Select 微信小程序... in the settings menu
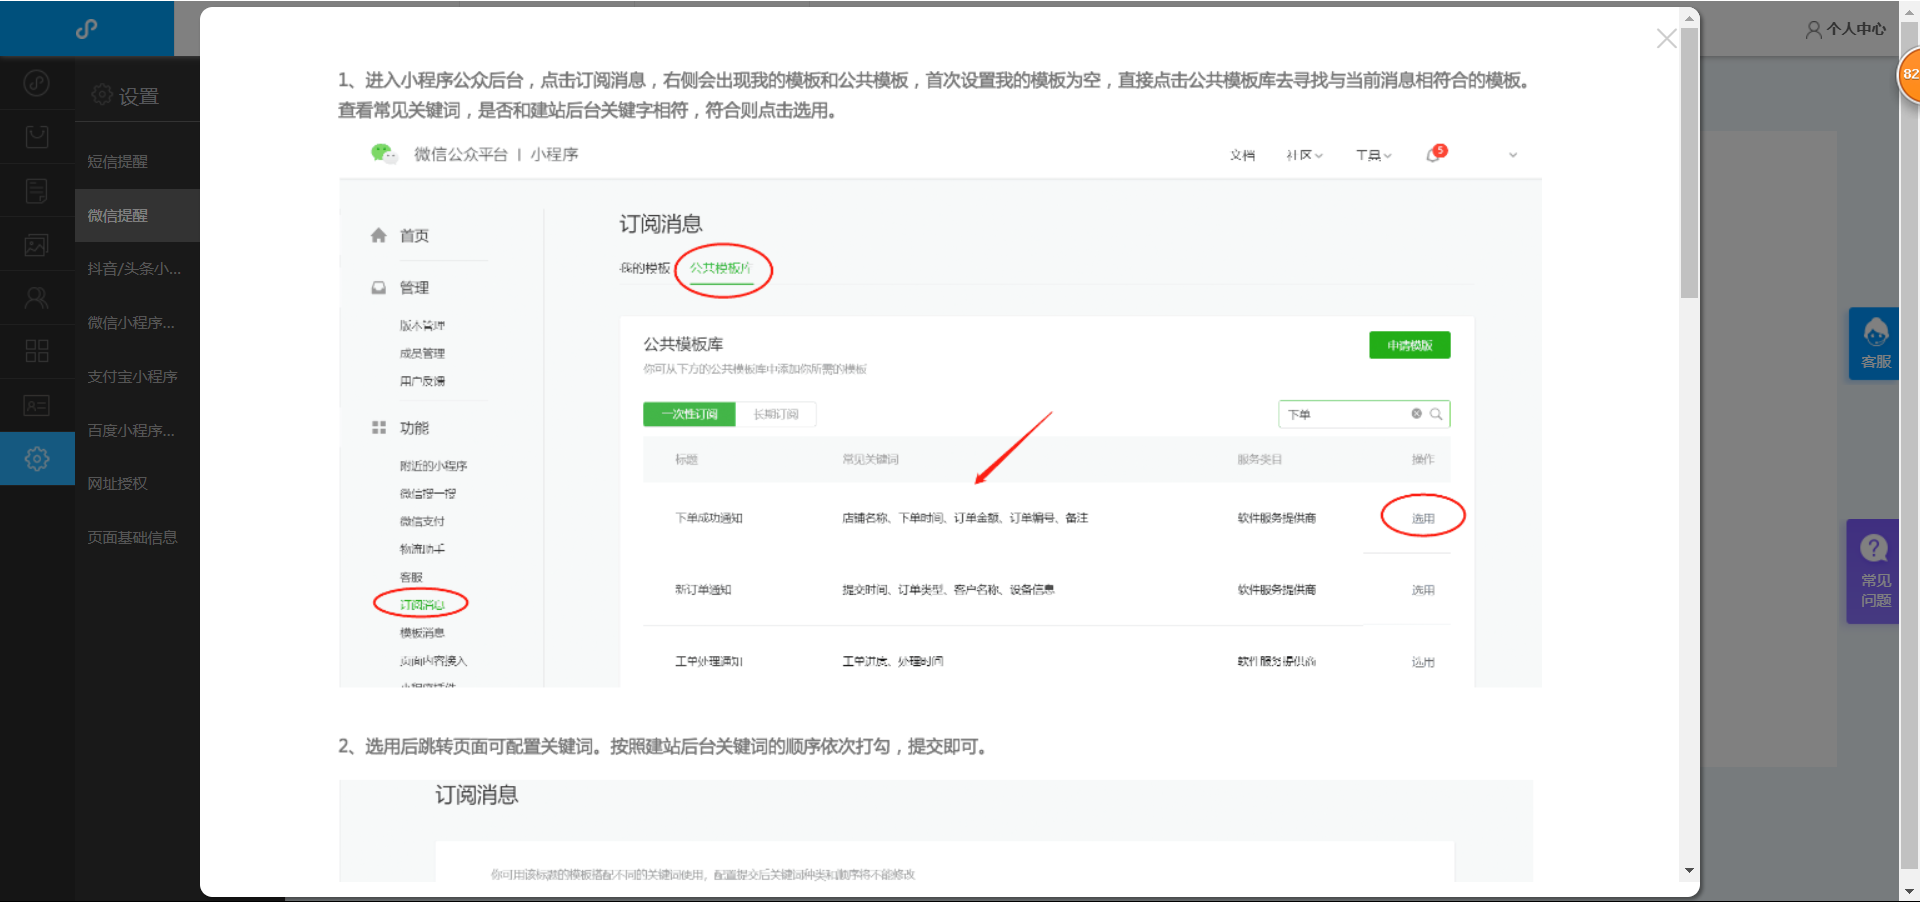 131,323
